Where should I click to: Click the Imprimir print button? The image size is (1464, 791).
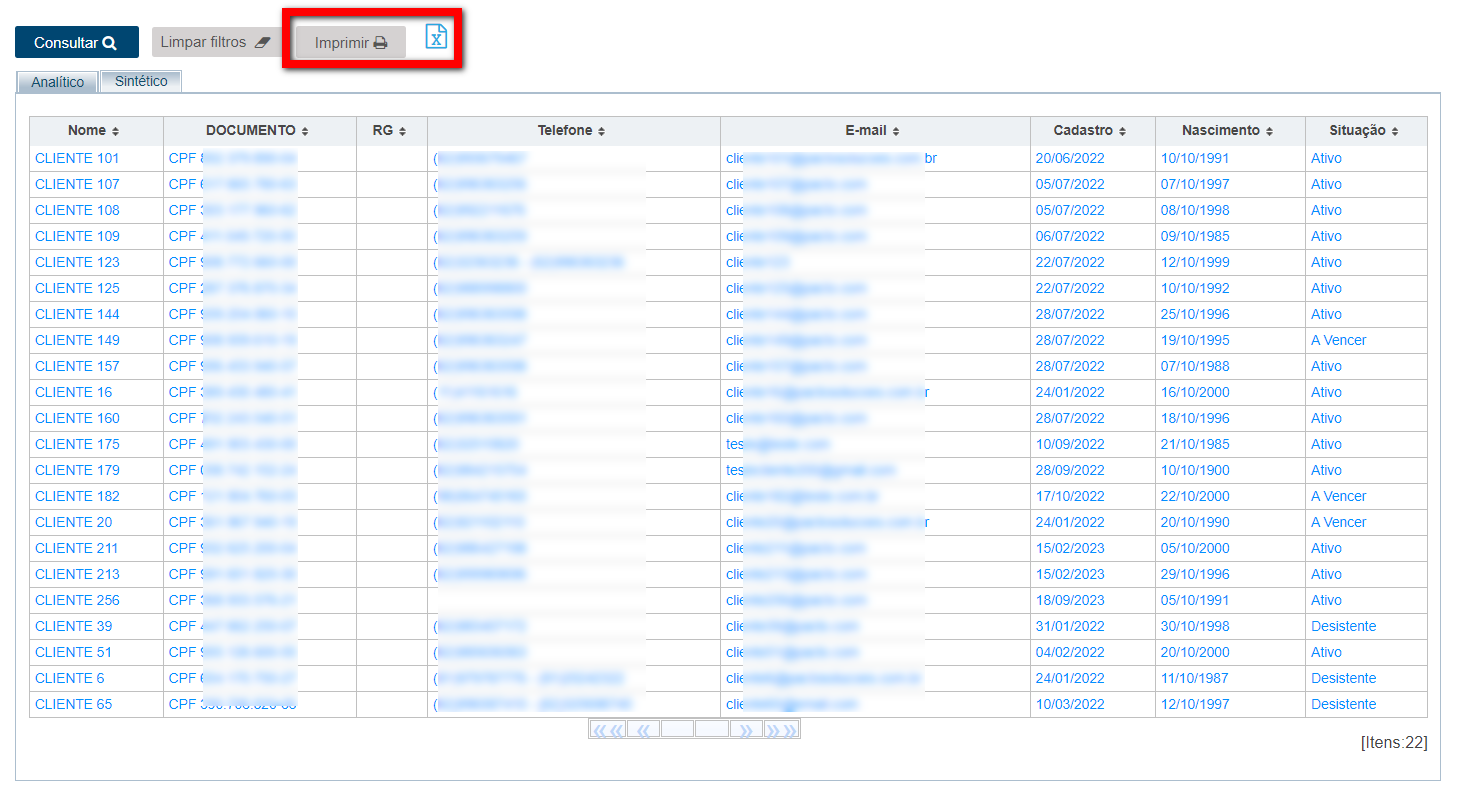tap(350, 43)
